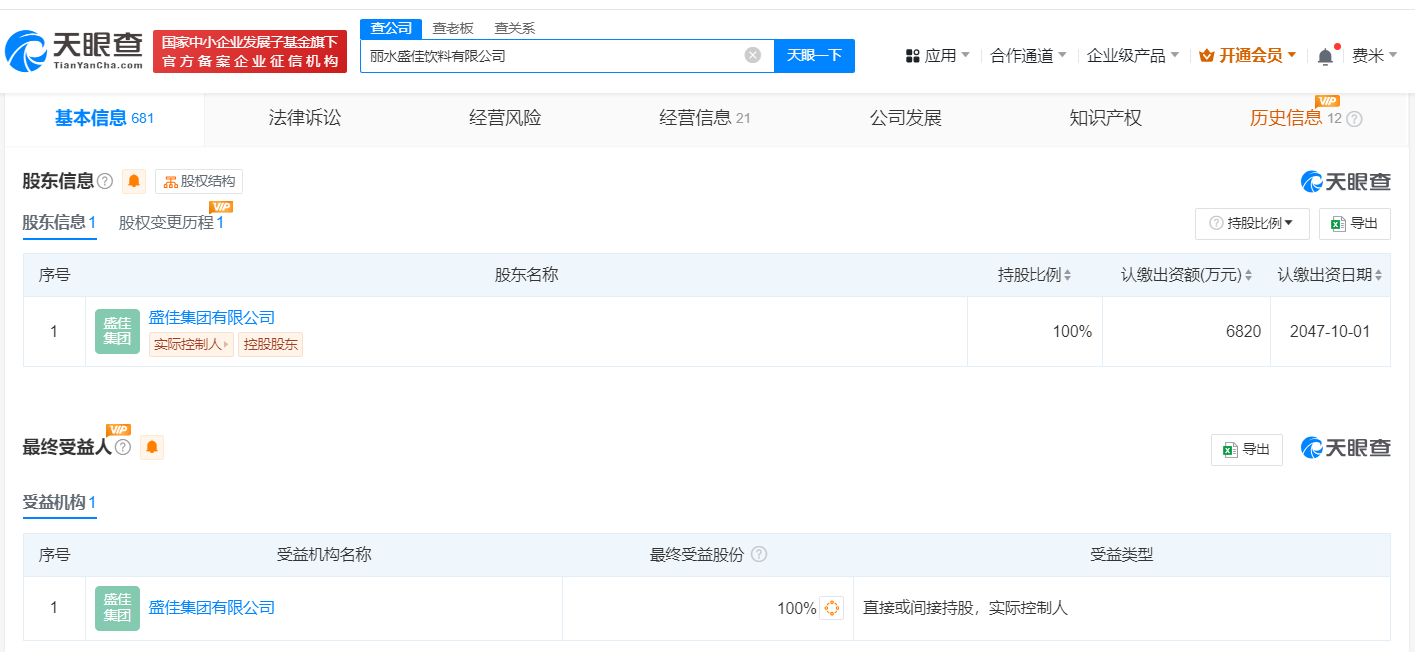1415x652 pixels.
Task: Click the help icon beside 最终受益股份
Action: pos(759,554)
